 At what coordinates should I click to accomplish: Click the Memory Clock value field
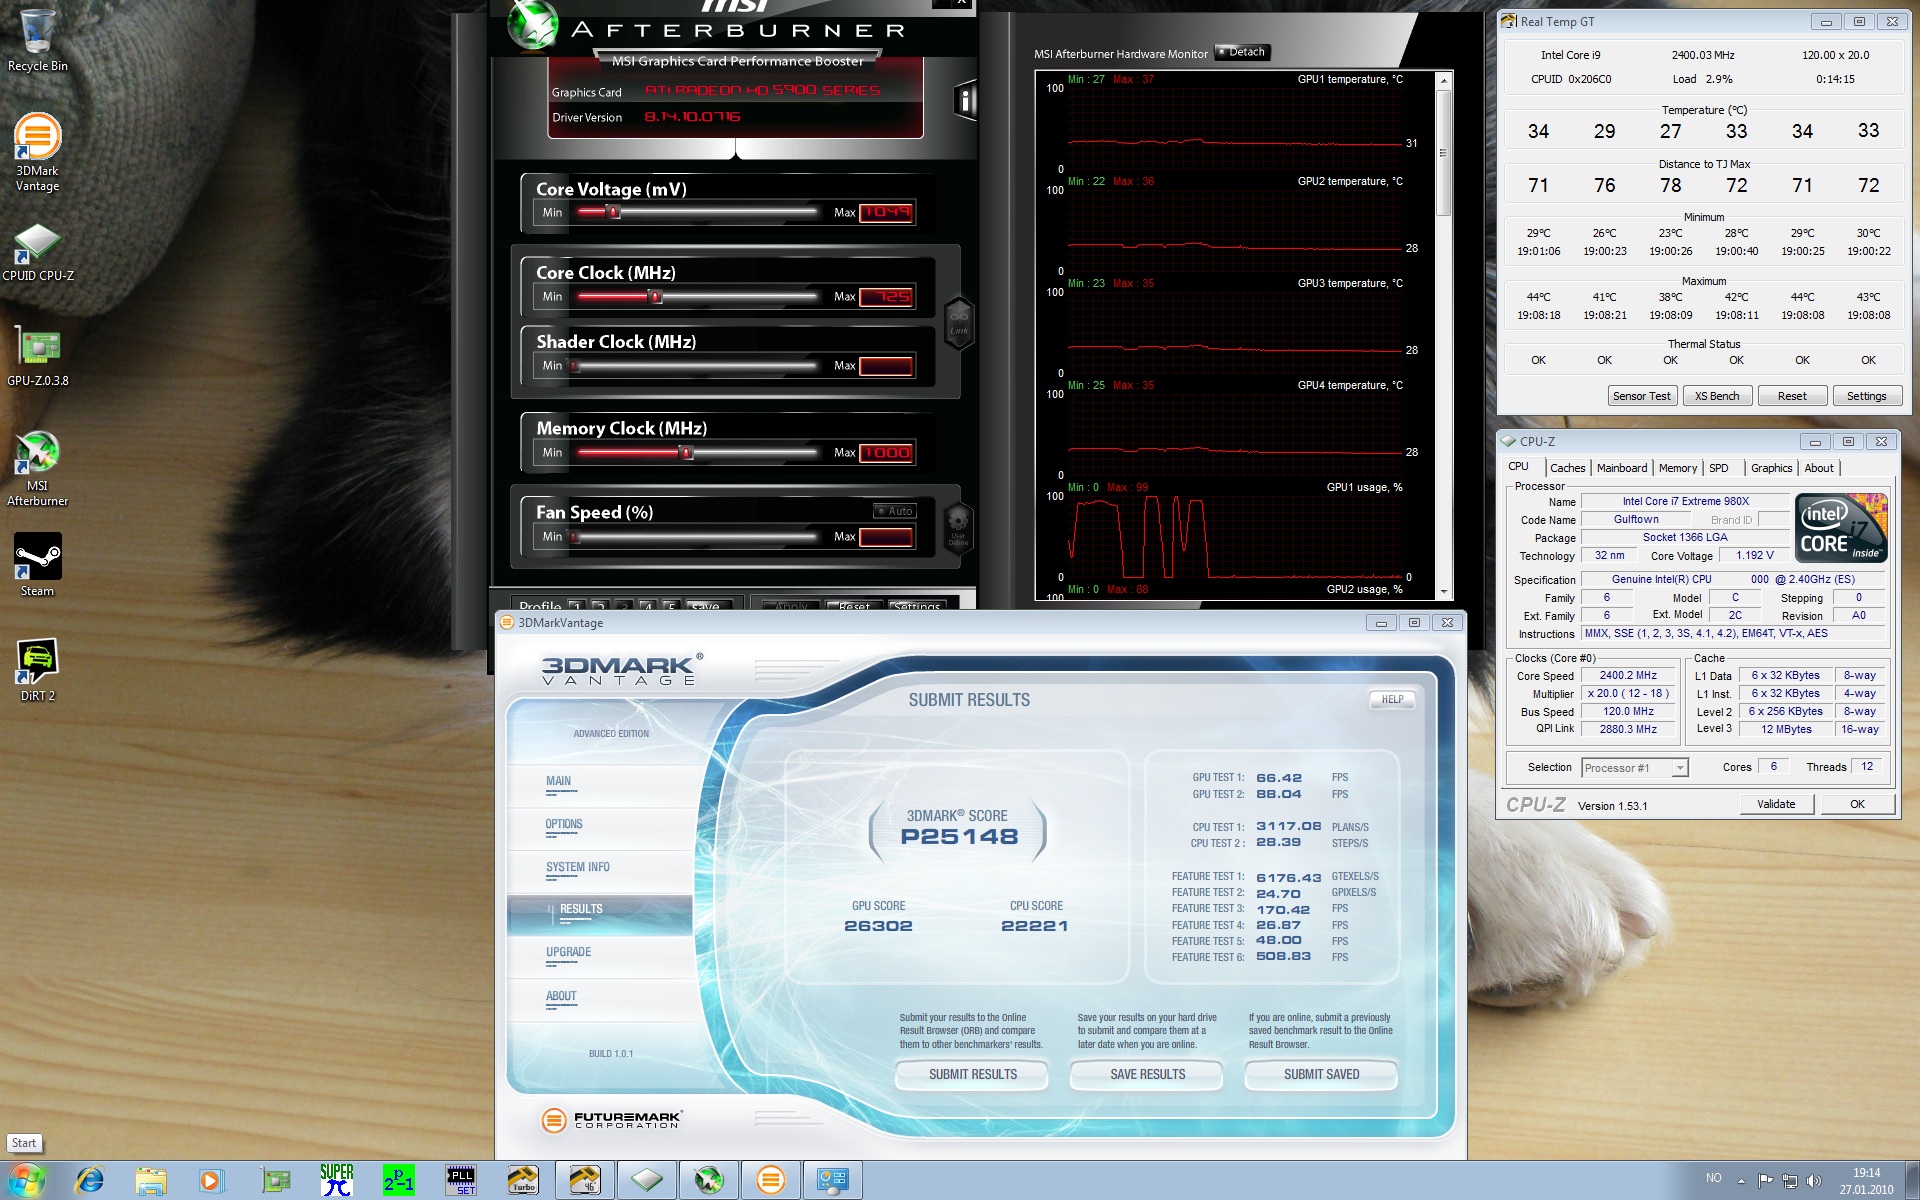click(886, 453)
